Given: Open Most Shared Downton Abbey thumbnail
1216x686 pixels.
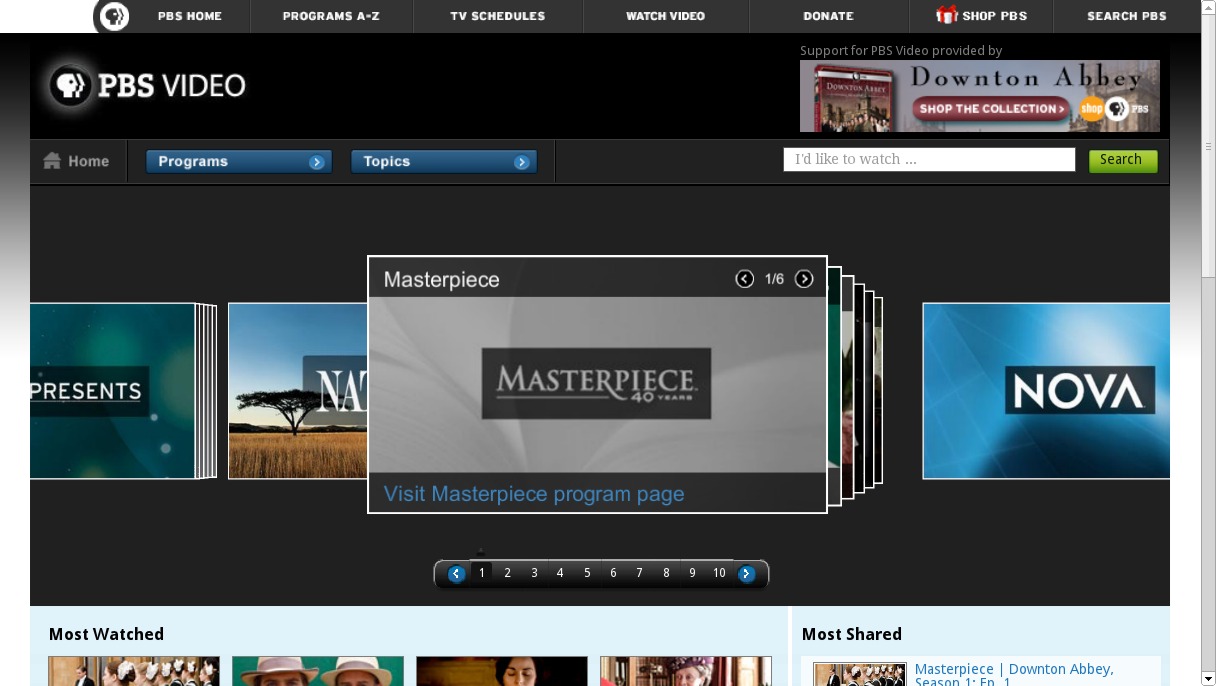Looking at the screenshot, I should (x=859, y=674).
